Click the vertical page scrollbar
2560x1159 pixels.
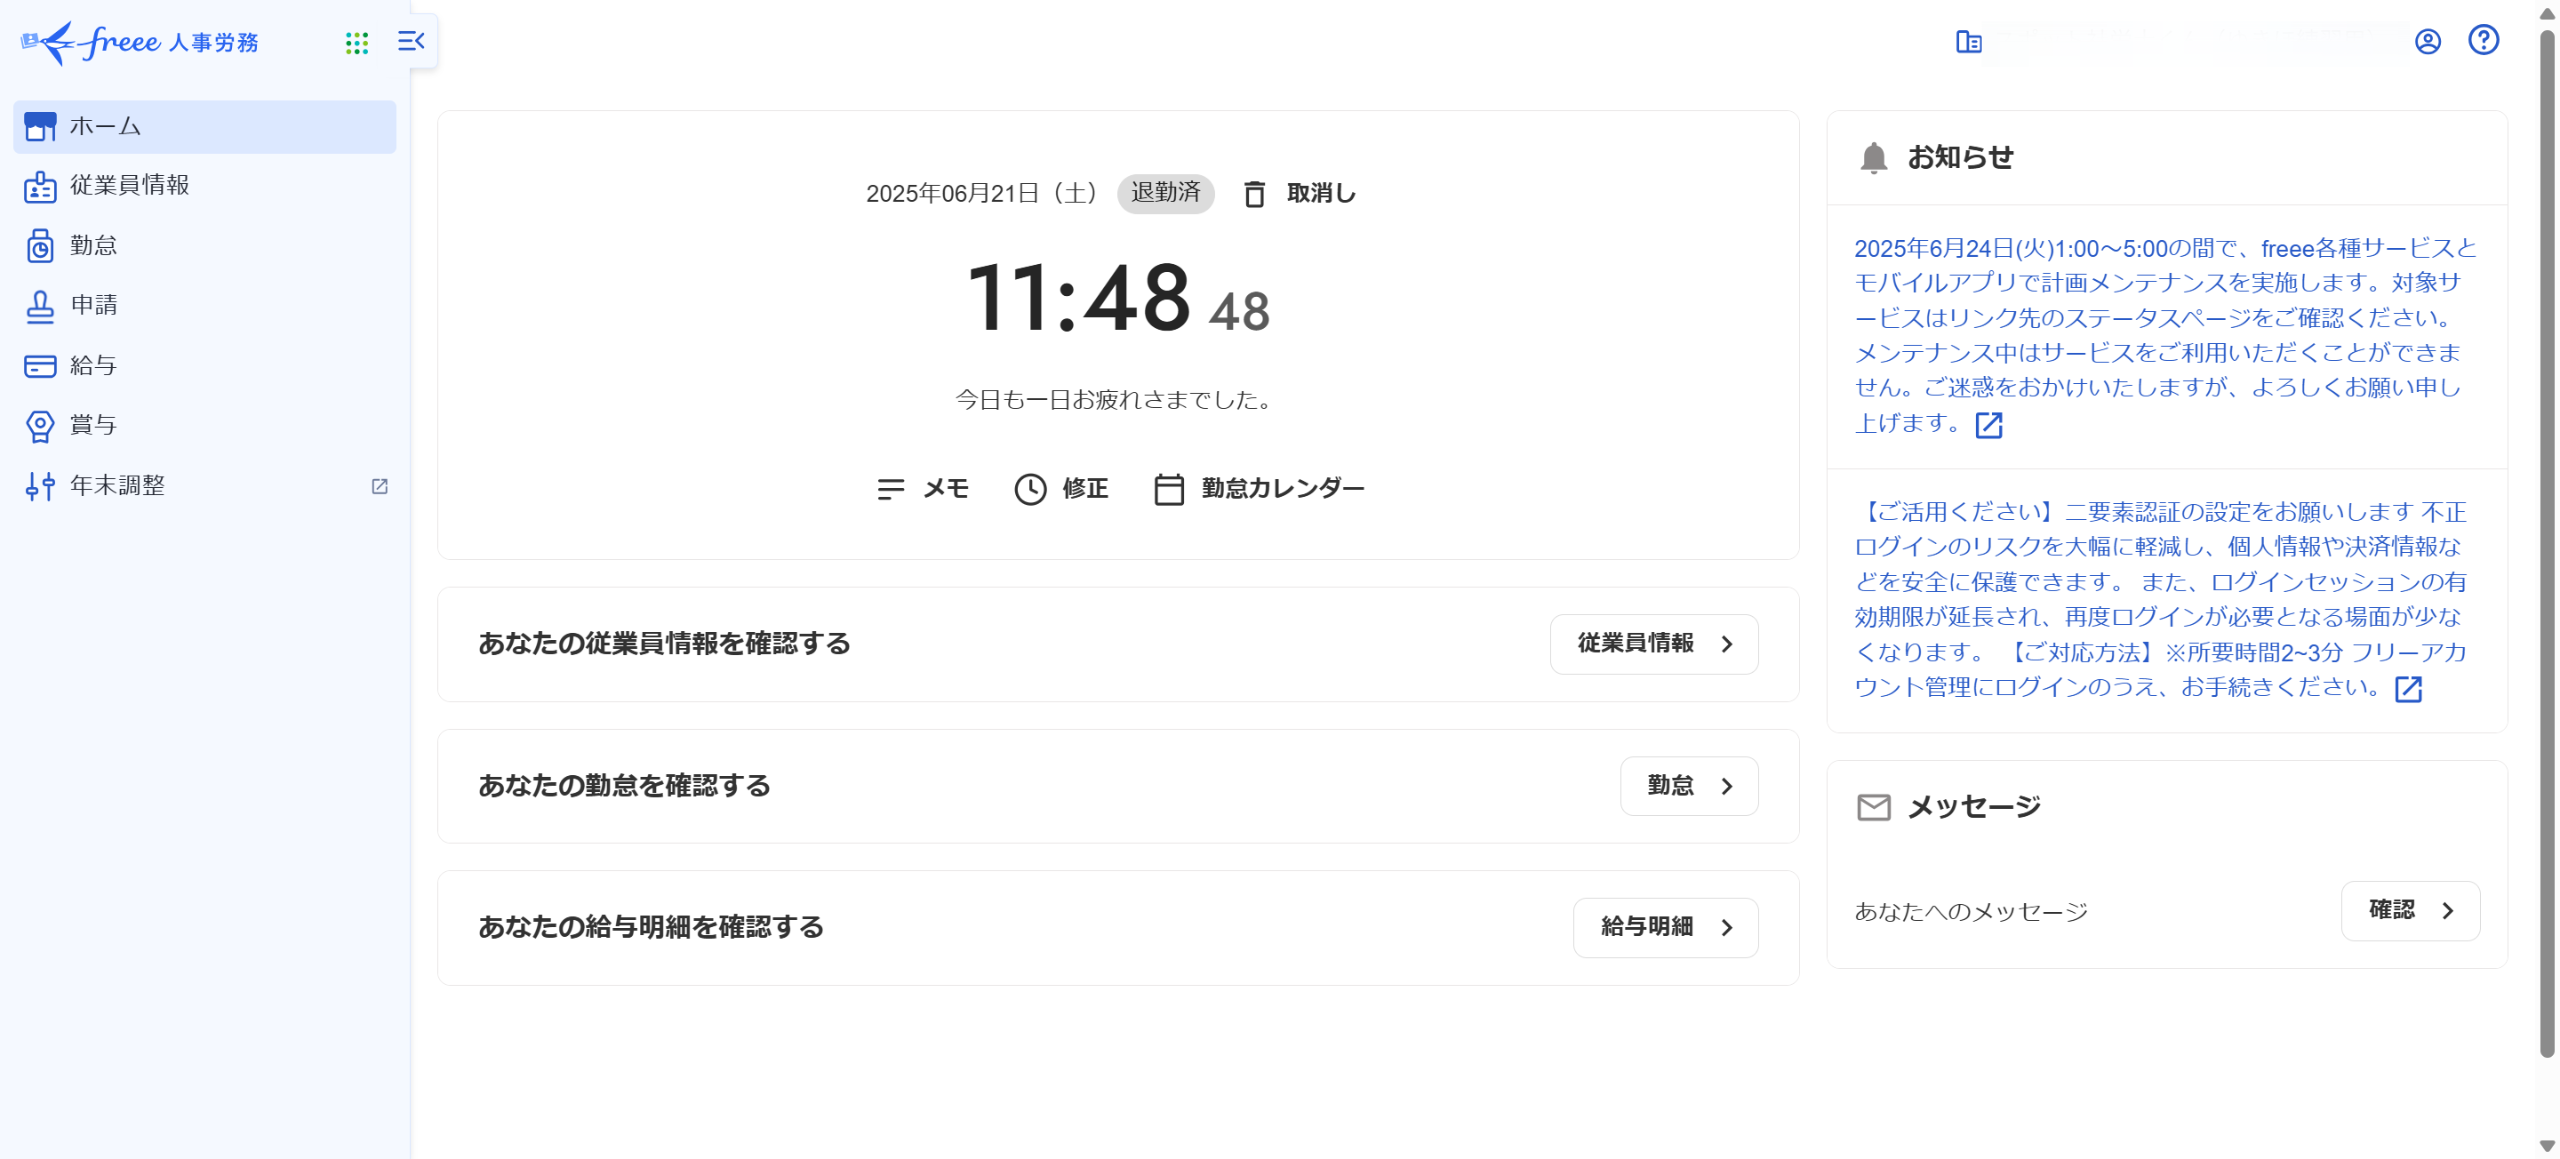[2546, 540]
